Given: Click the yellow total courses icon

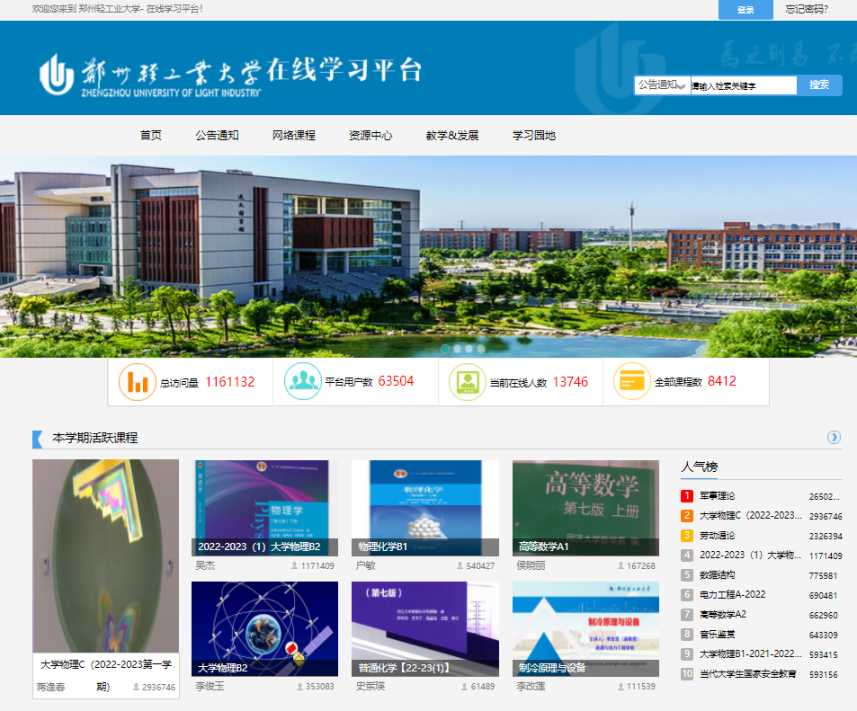Looking at the screenshot, I should coord(632,382).
